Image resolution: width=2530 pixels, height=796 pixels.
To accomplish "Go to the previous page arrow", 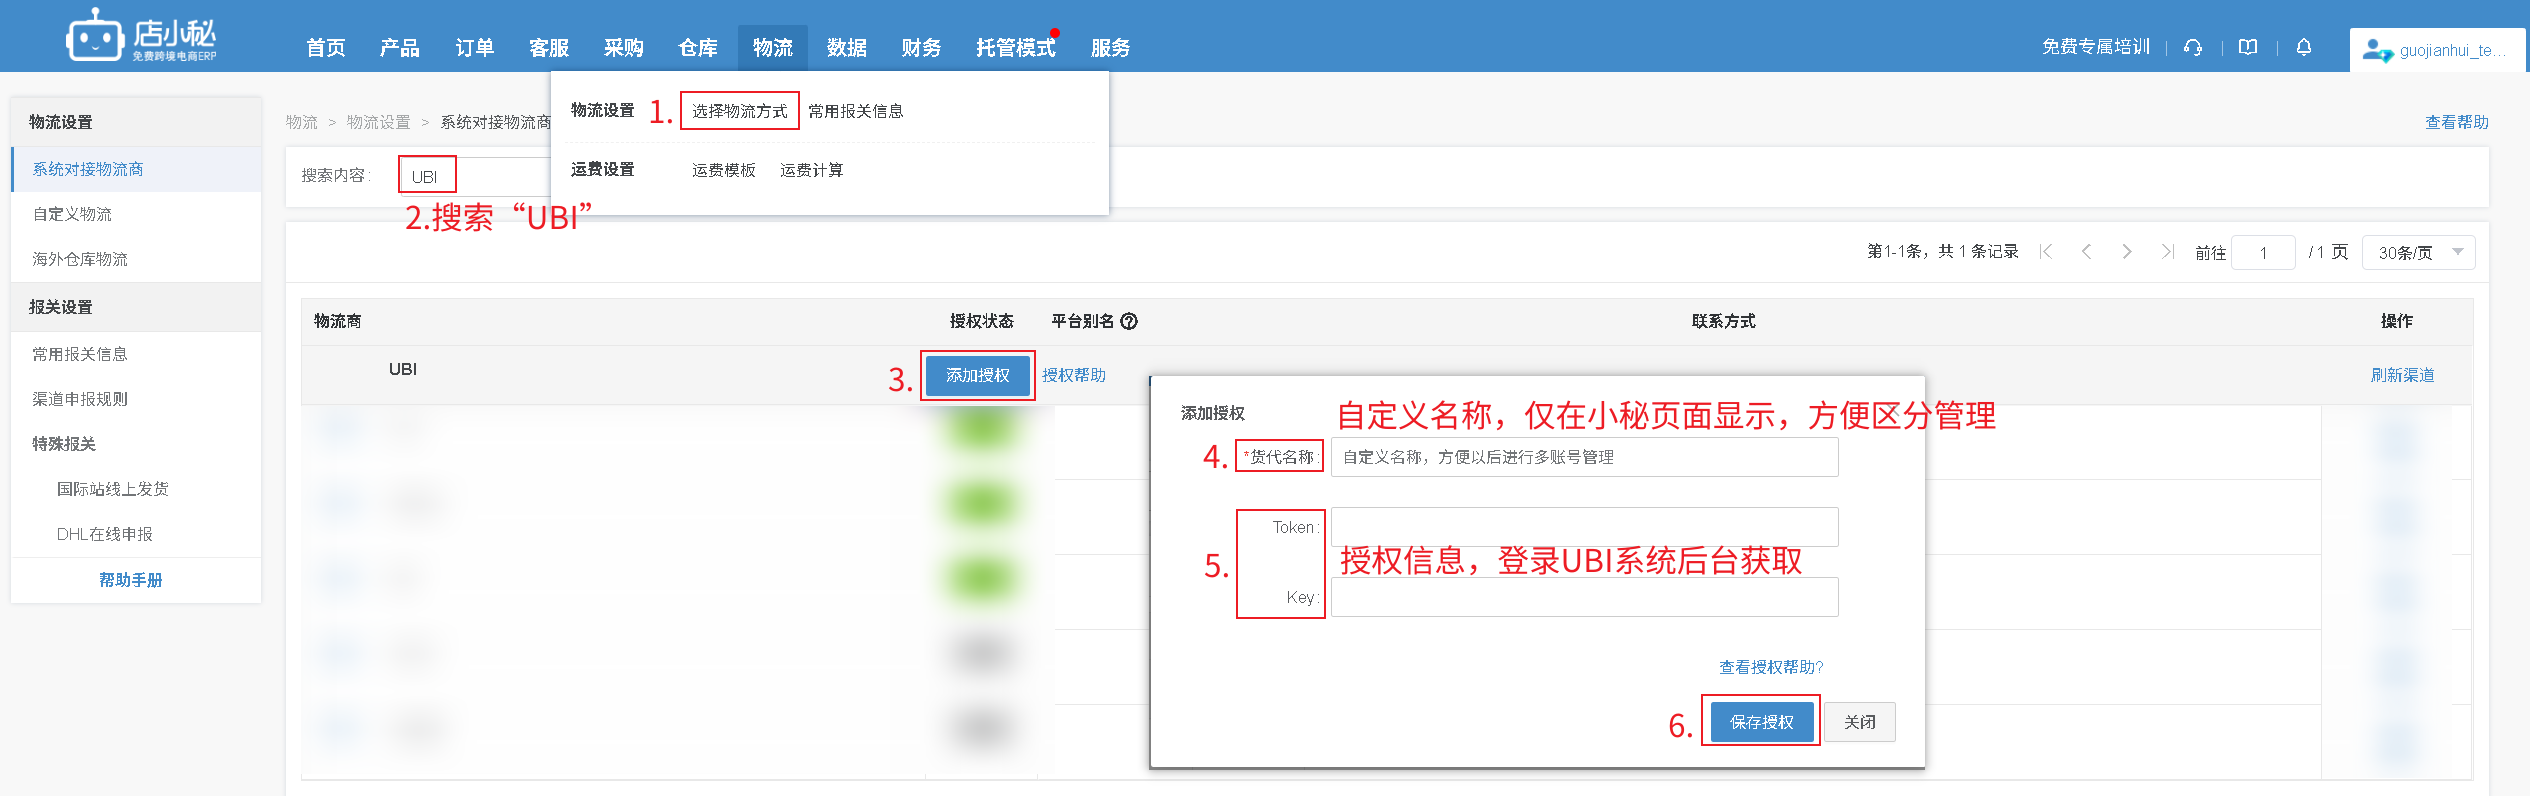I will pos(2087,252).
